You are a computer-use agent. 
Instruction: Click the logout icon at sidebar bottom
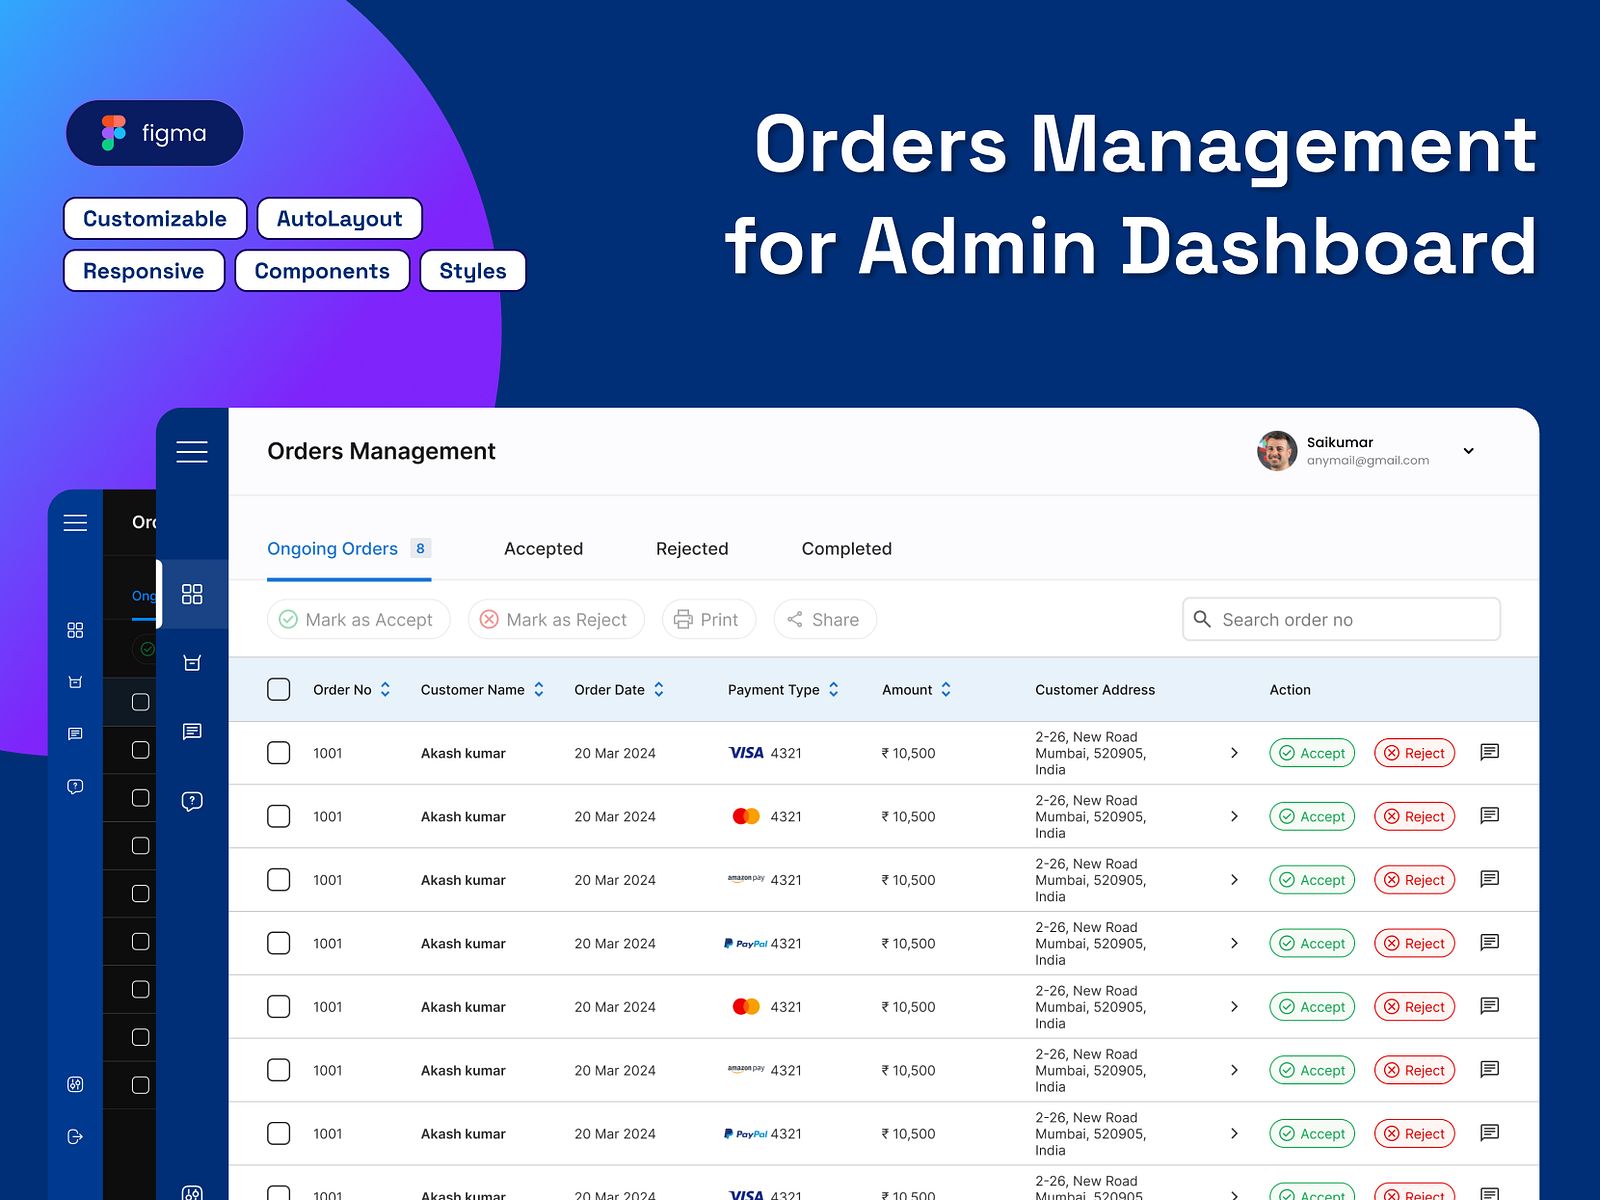point(75,1136)
